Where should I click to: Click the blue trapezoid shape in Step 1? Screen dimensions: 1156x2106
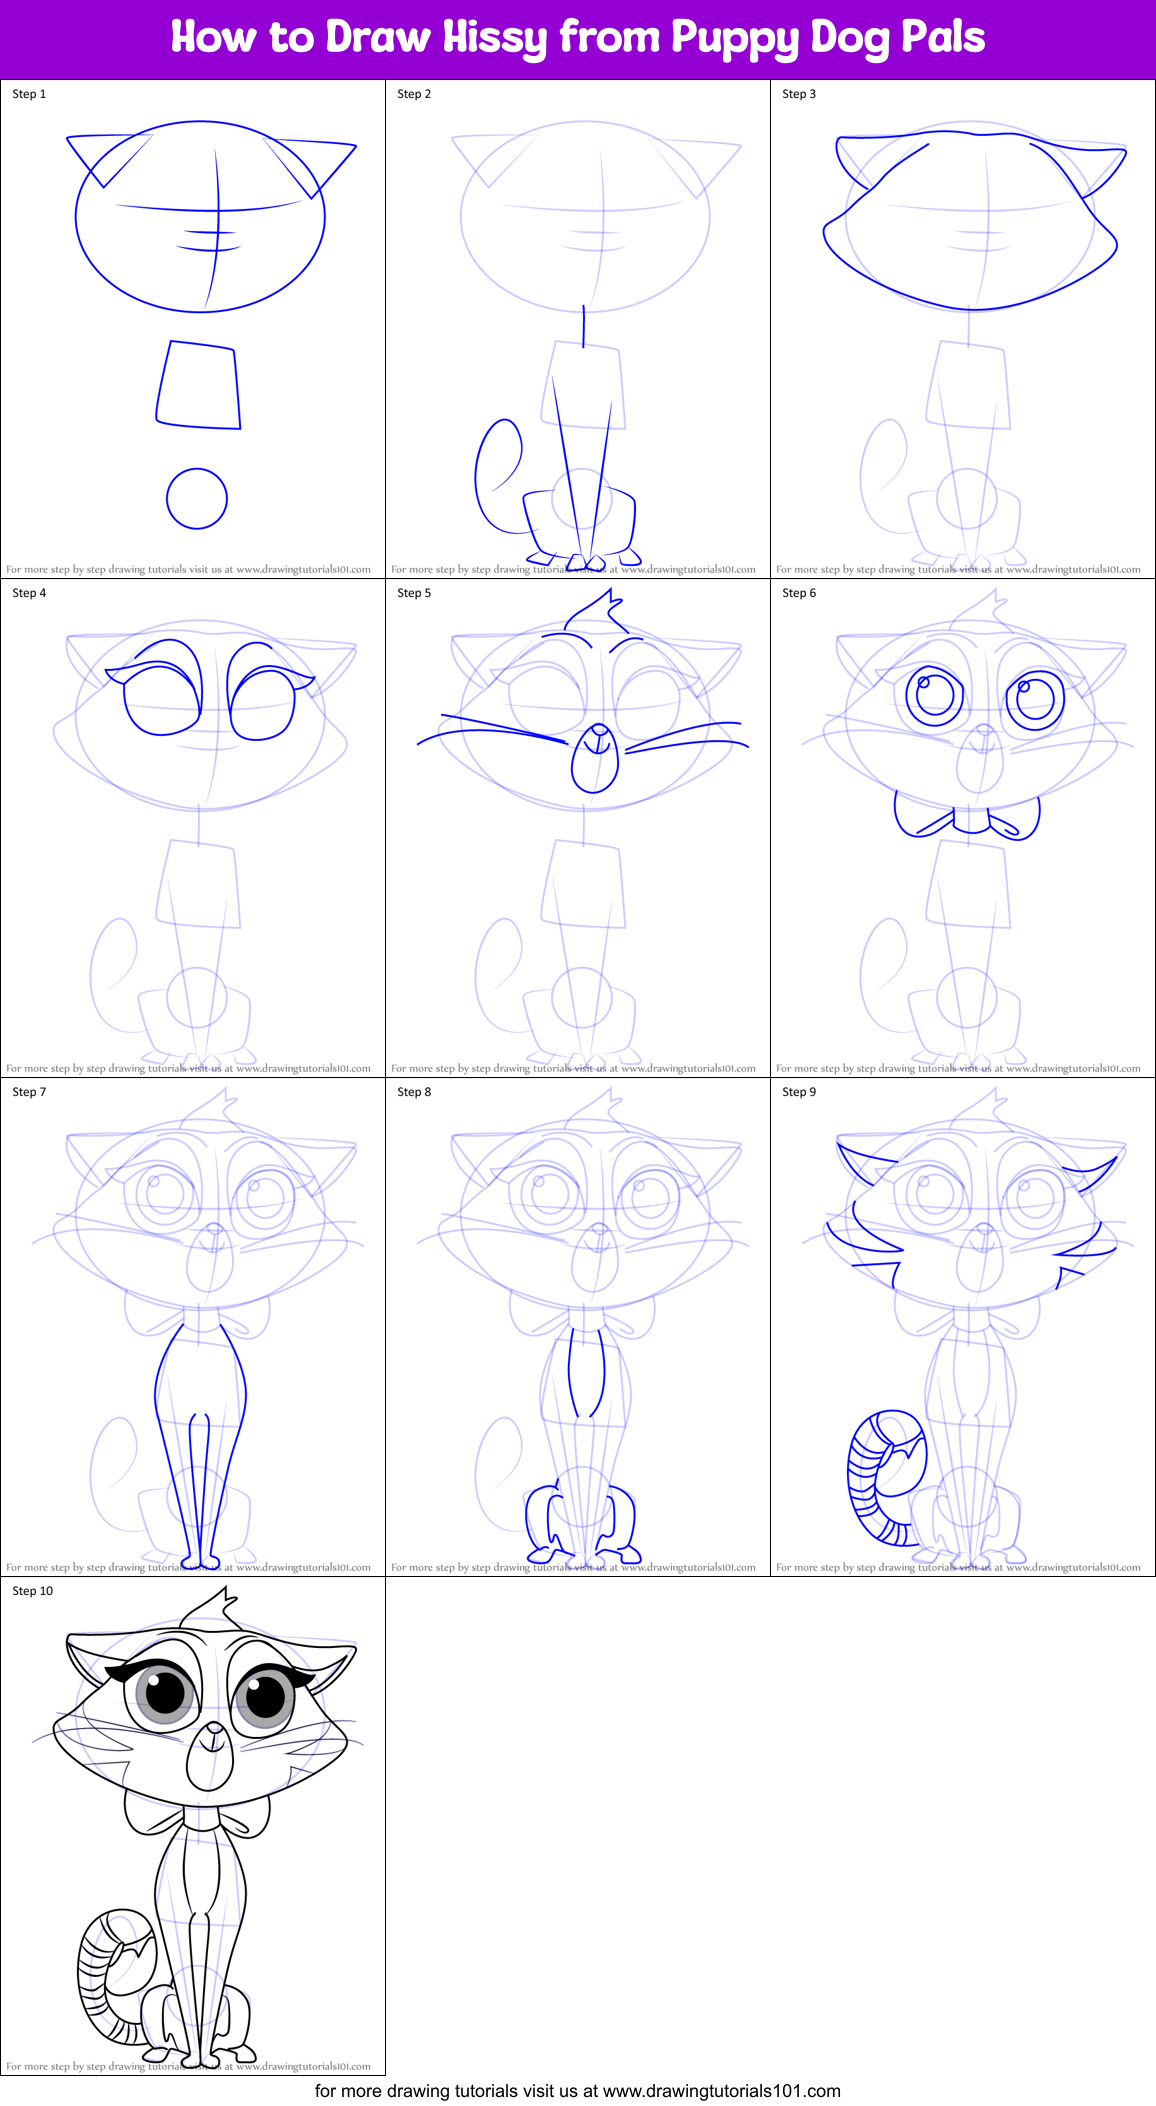pos(199,386)
